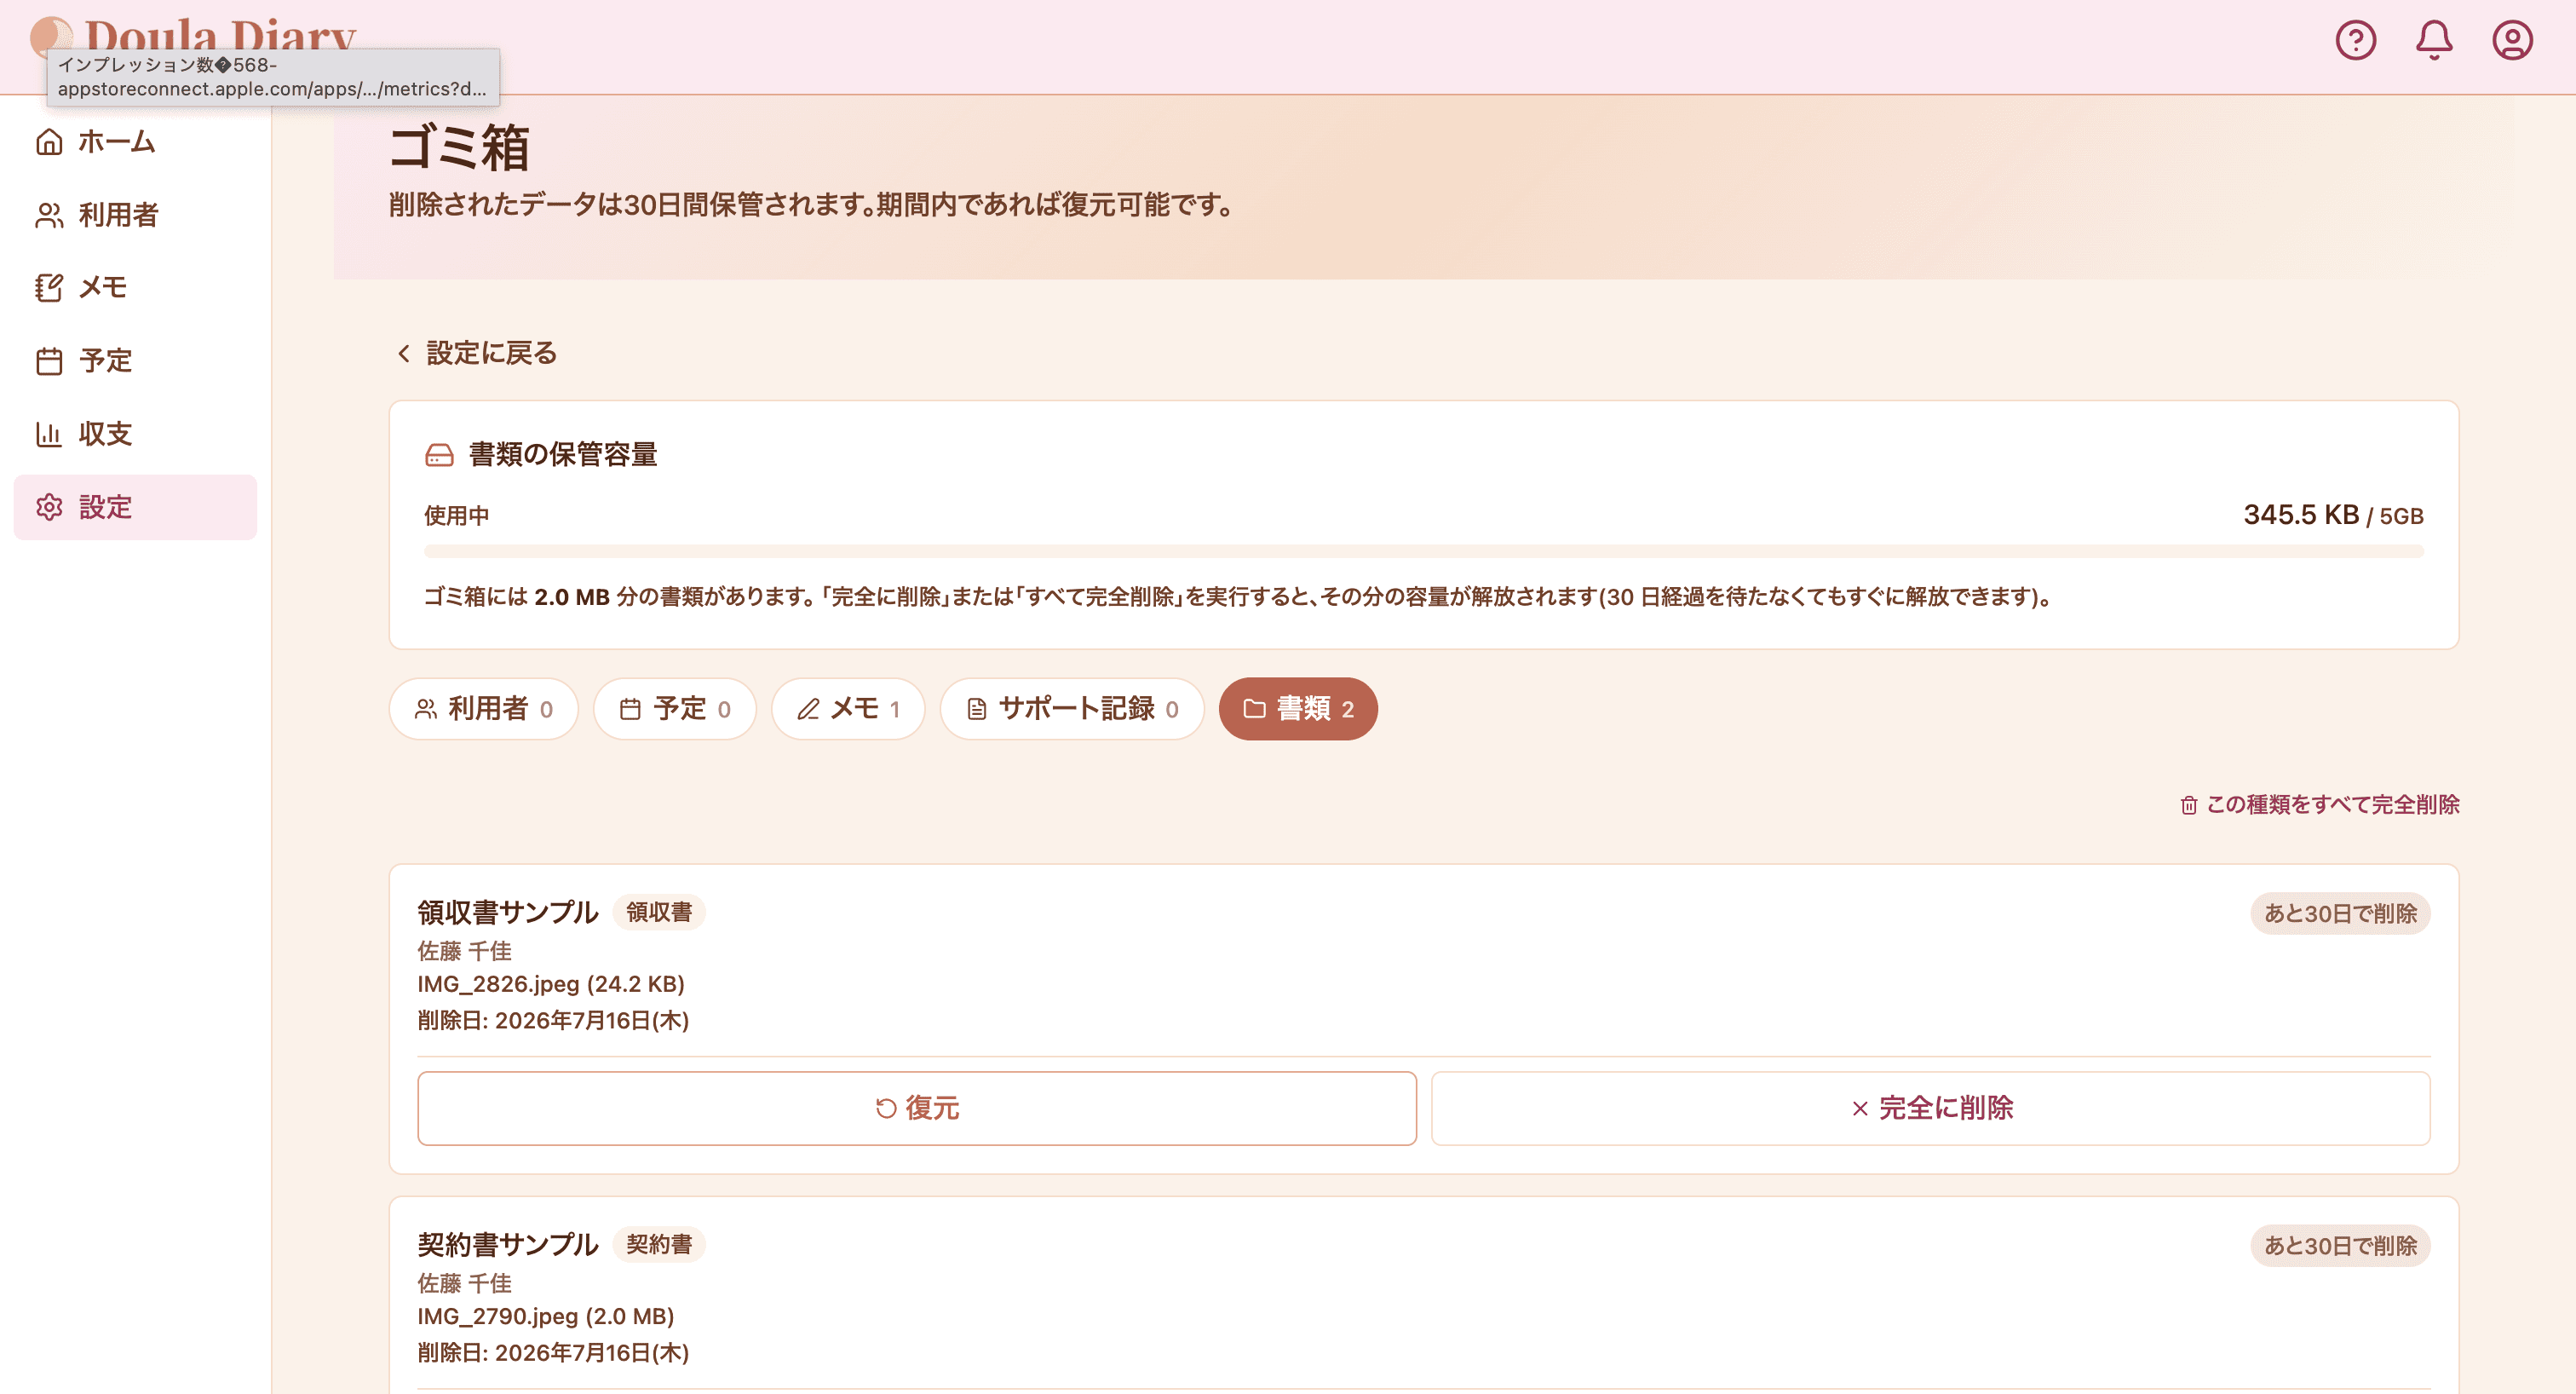
Task: Click file name IMG_2826.jpeg (24.2 KB)
Action: click(x=551, y=984)
